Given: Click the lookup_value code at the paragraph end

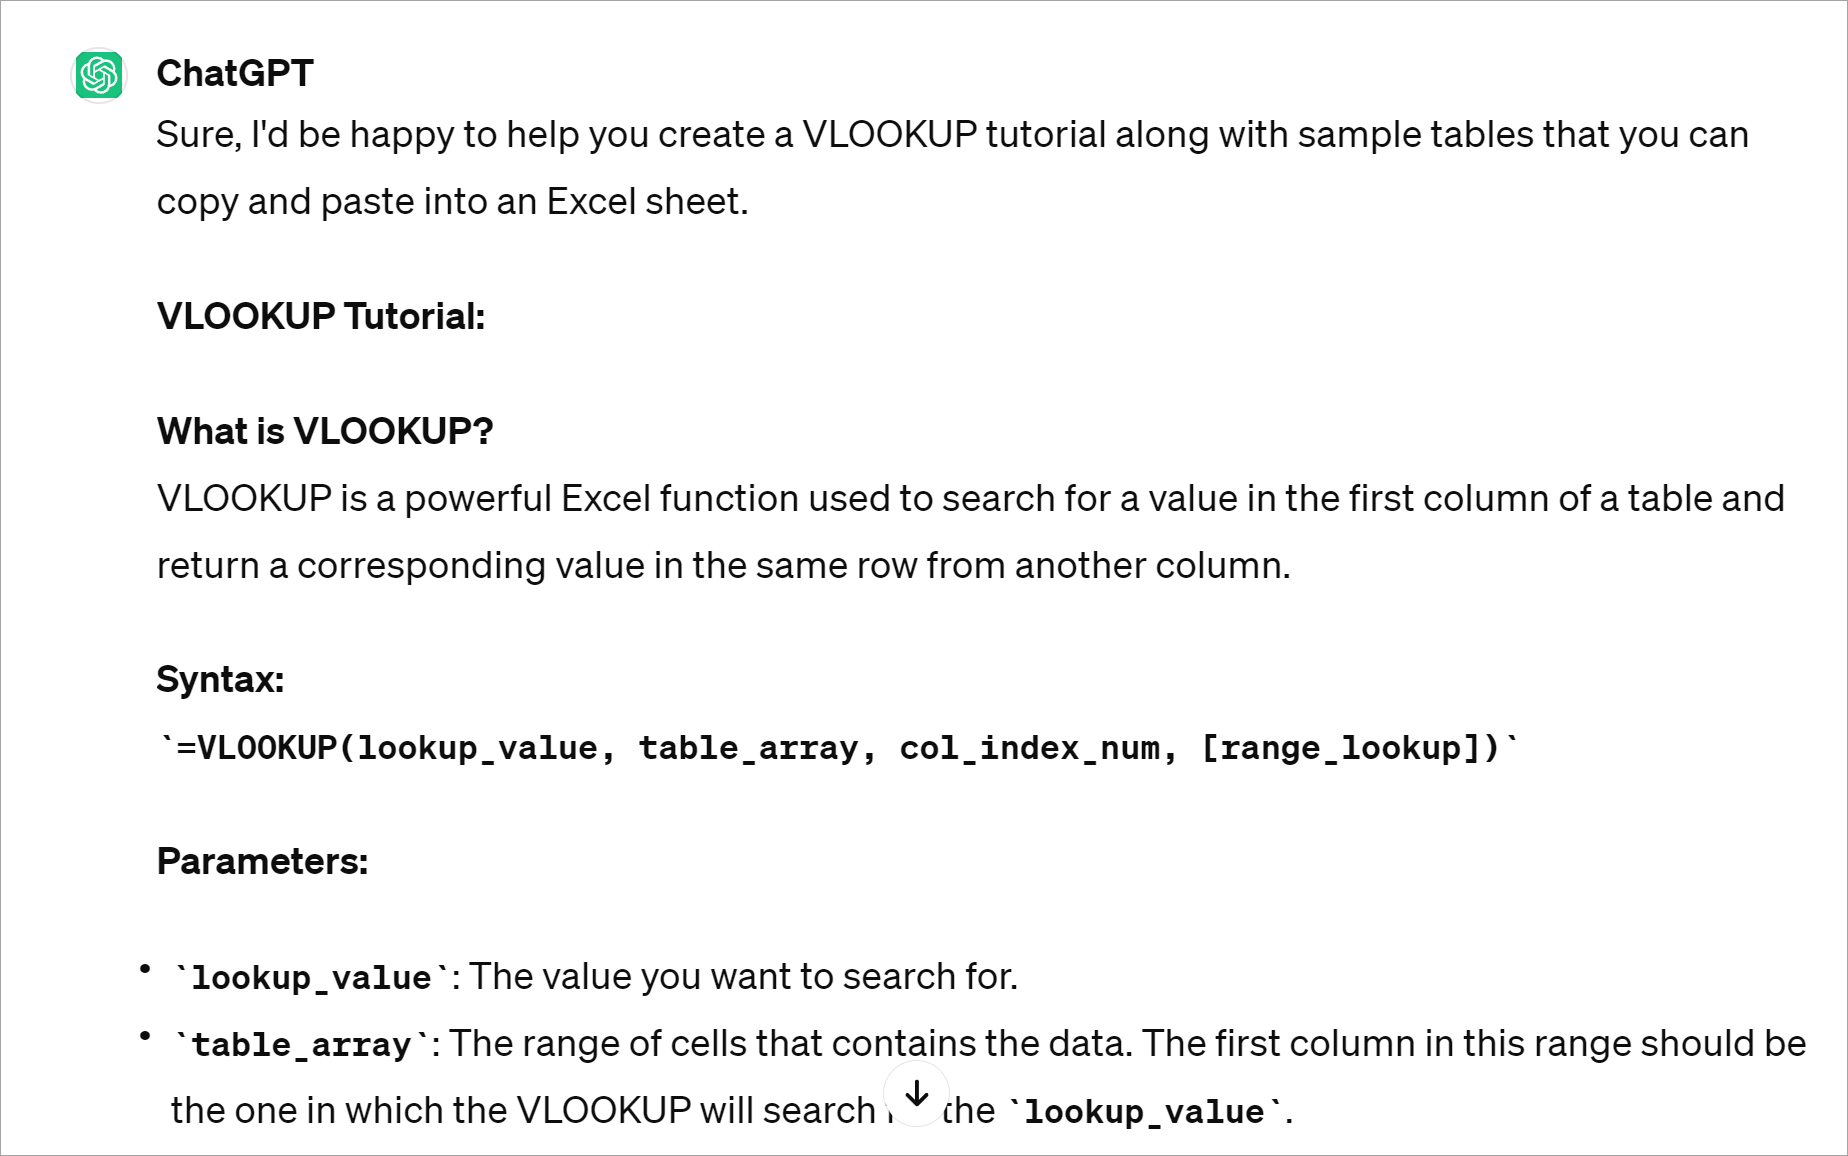Looking at the screenshot, I should (1144, 1112).
